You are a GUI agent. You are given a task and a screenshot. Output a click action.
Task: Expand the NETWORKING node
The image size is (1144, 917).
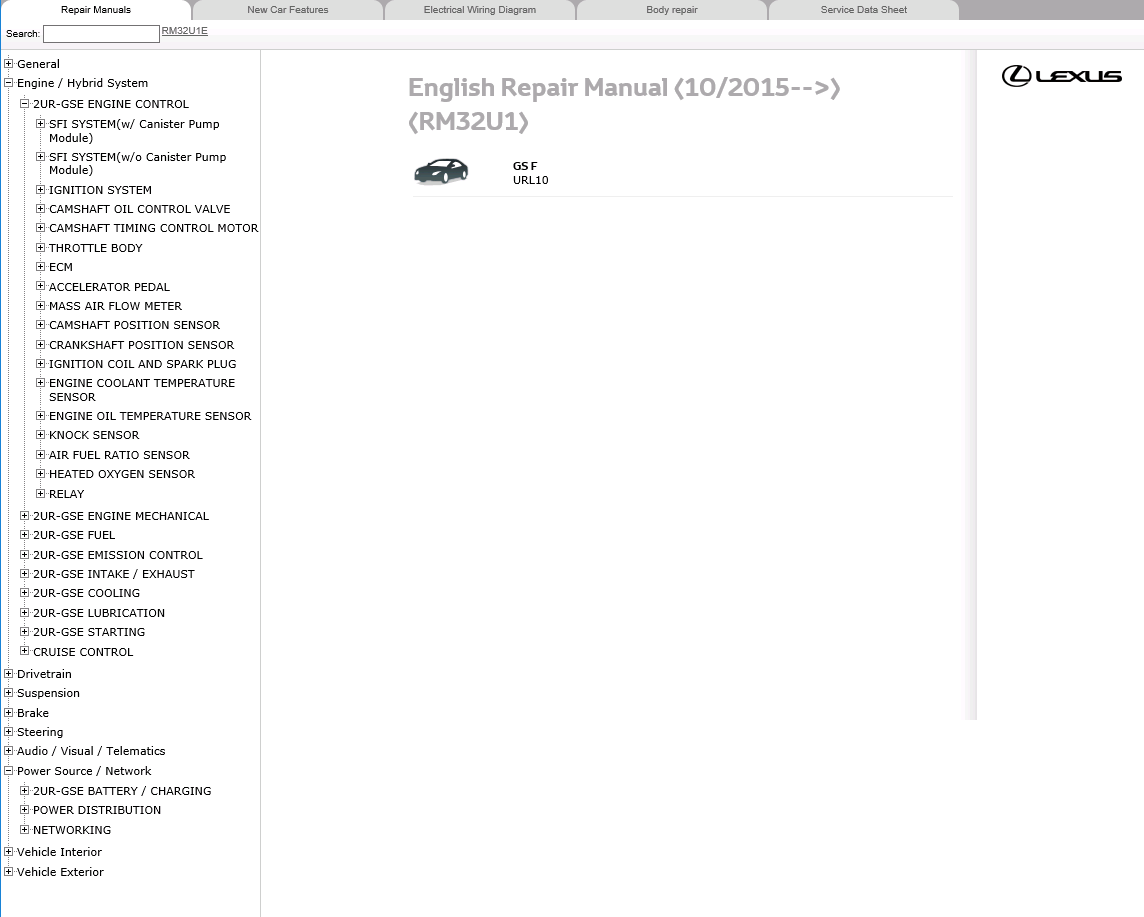pyautogui.click(x=25, y=829)
